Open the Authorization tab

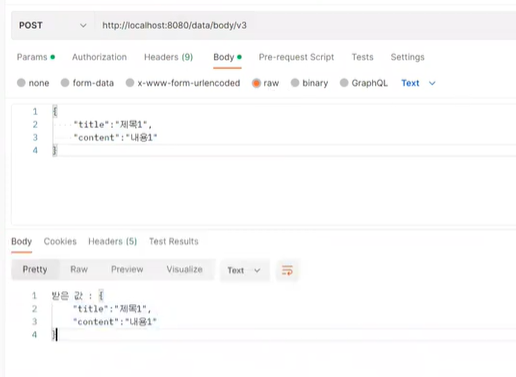click(99, 57)
